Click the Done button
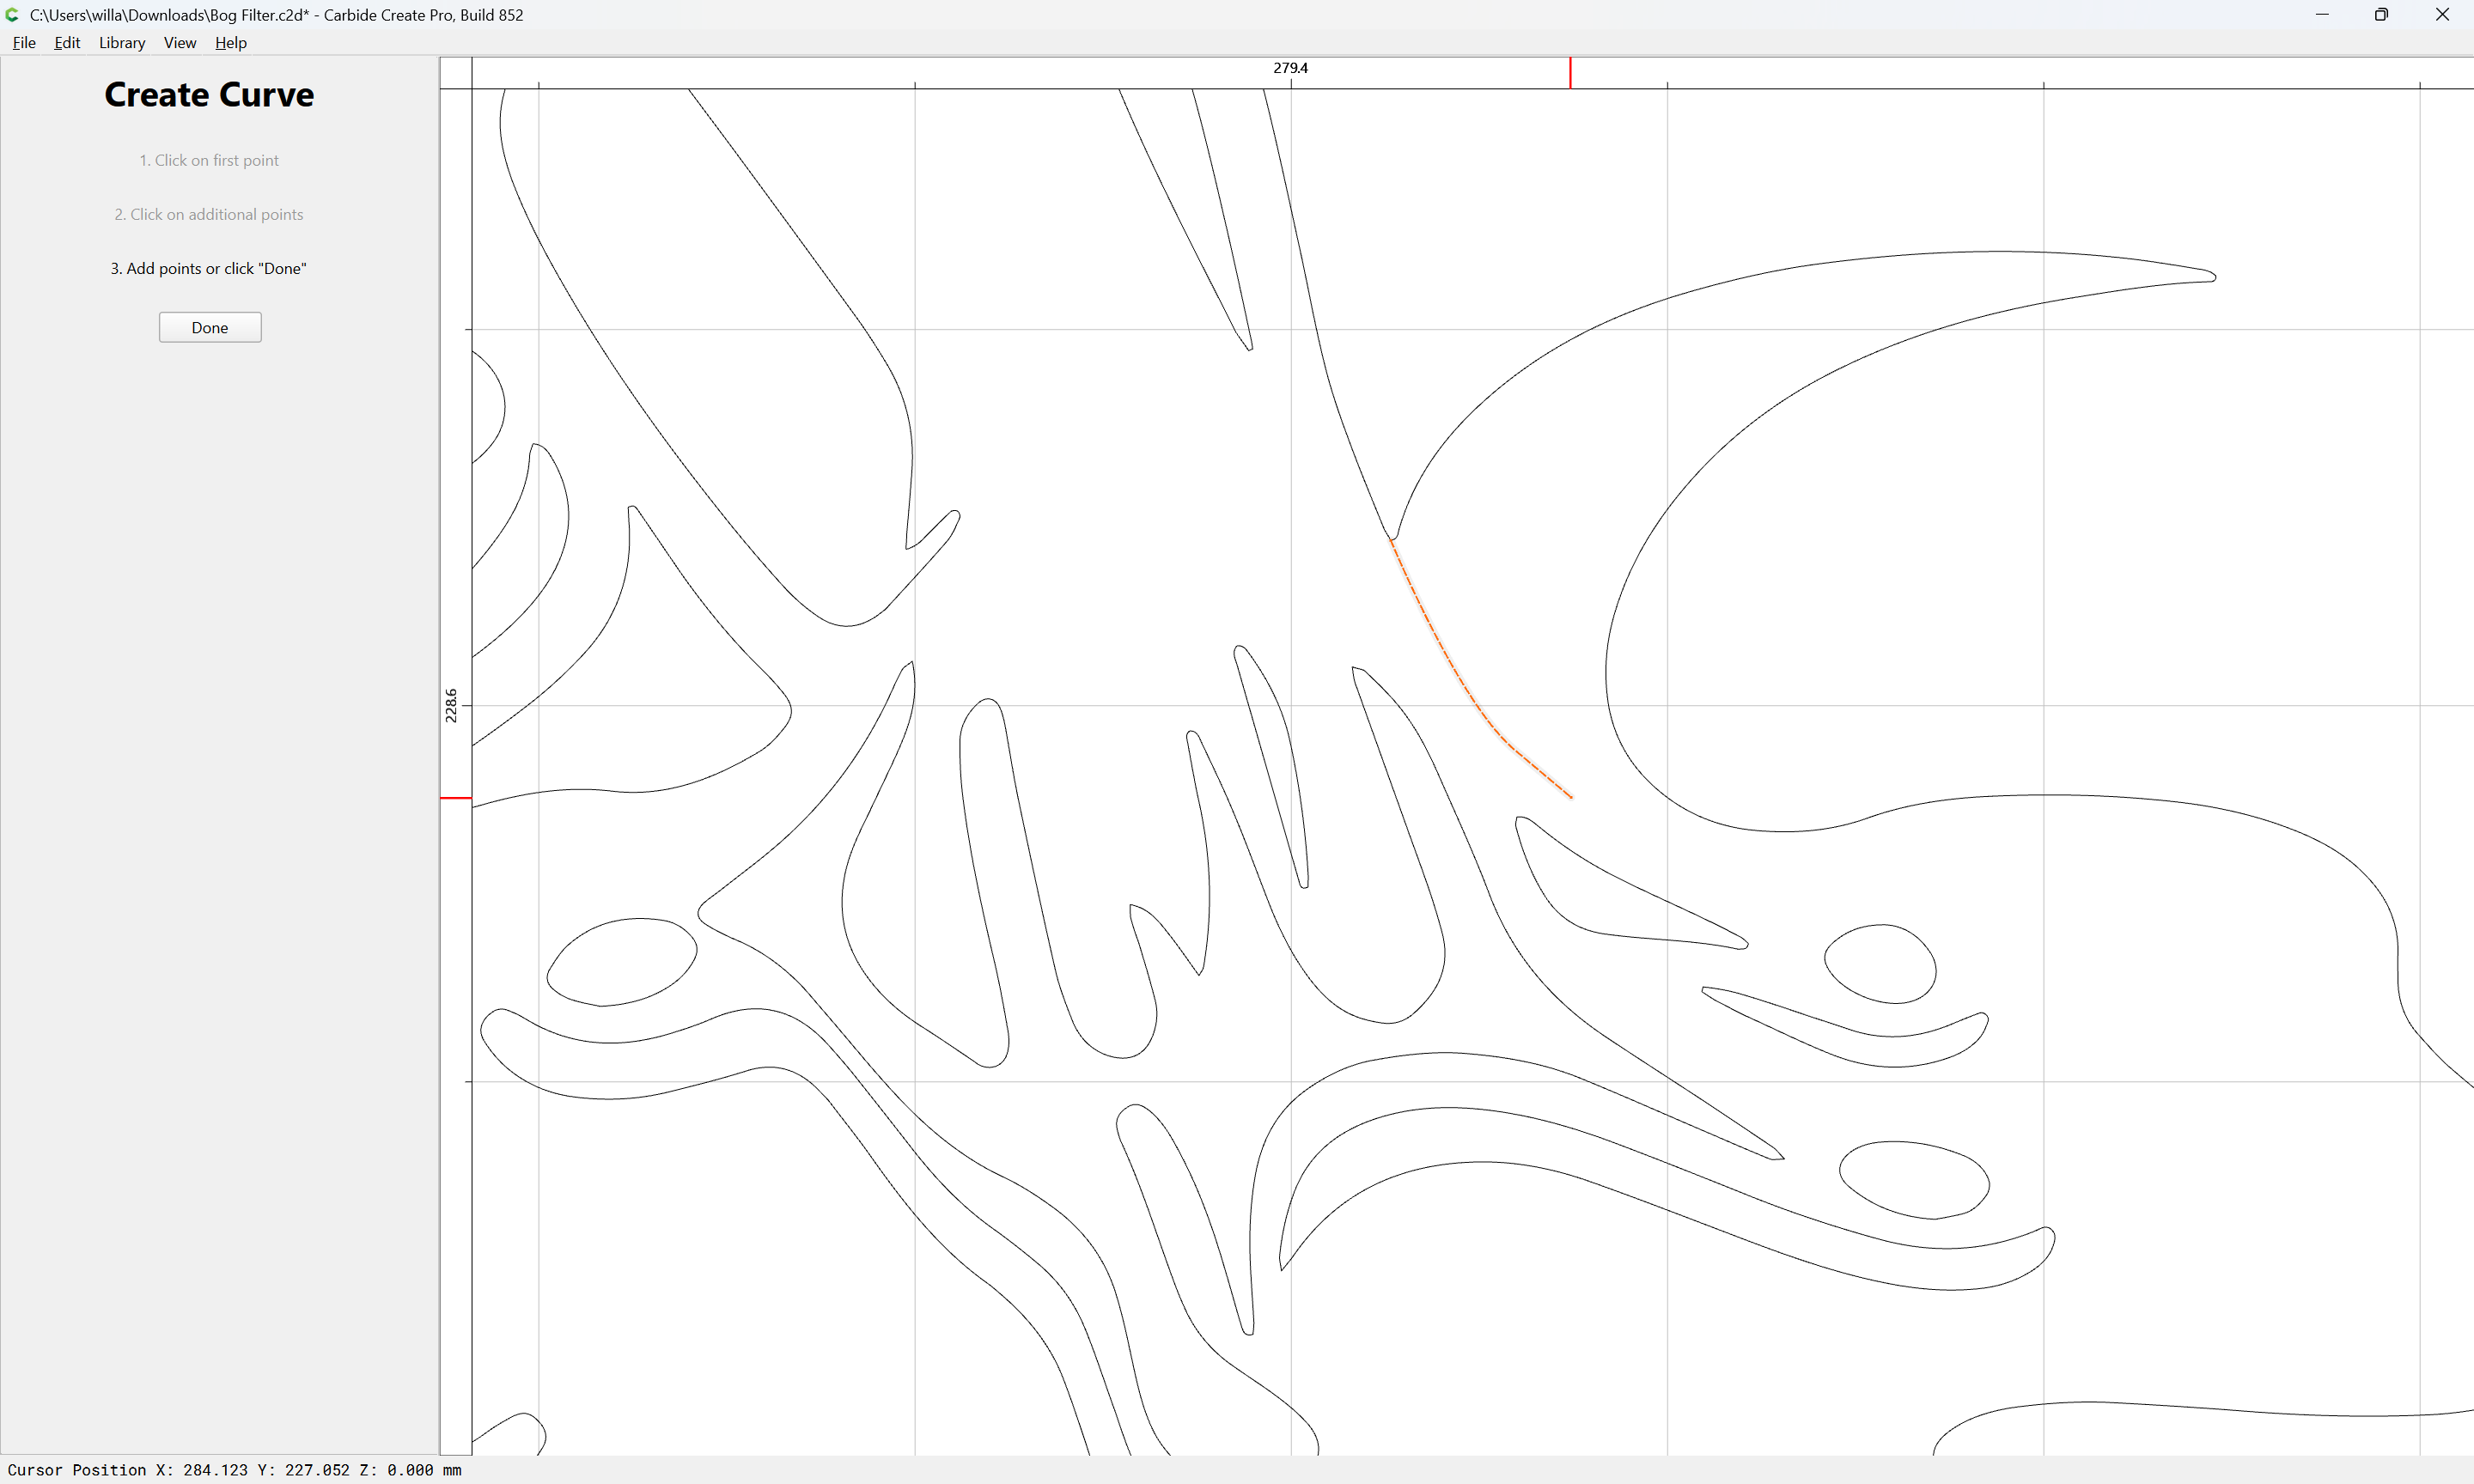 (210, 327)
